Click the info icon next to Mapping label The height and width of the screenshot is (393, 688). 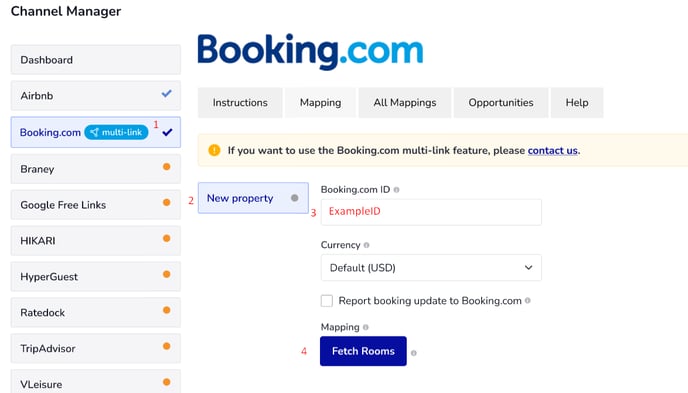coord(366,327)
